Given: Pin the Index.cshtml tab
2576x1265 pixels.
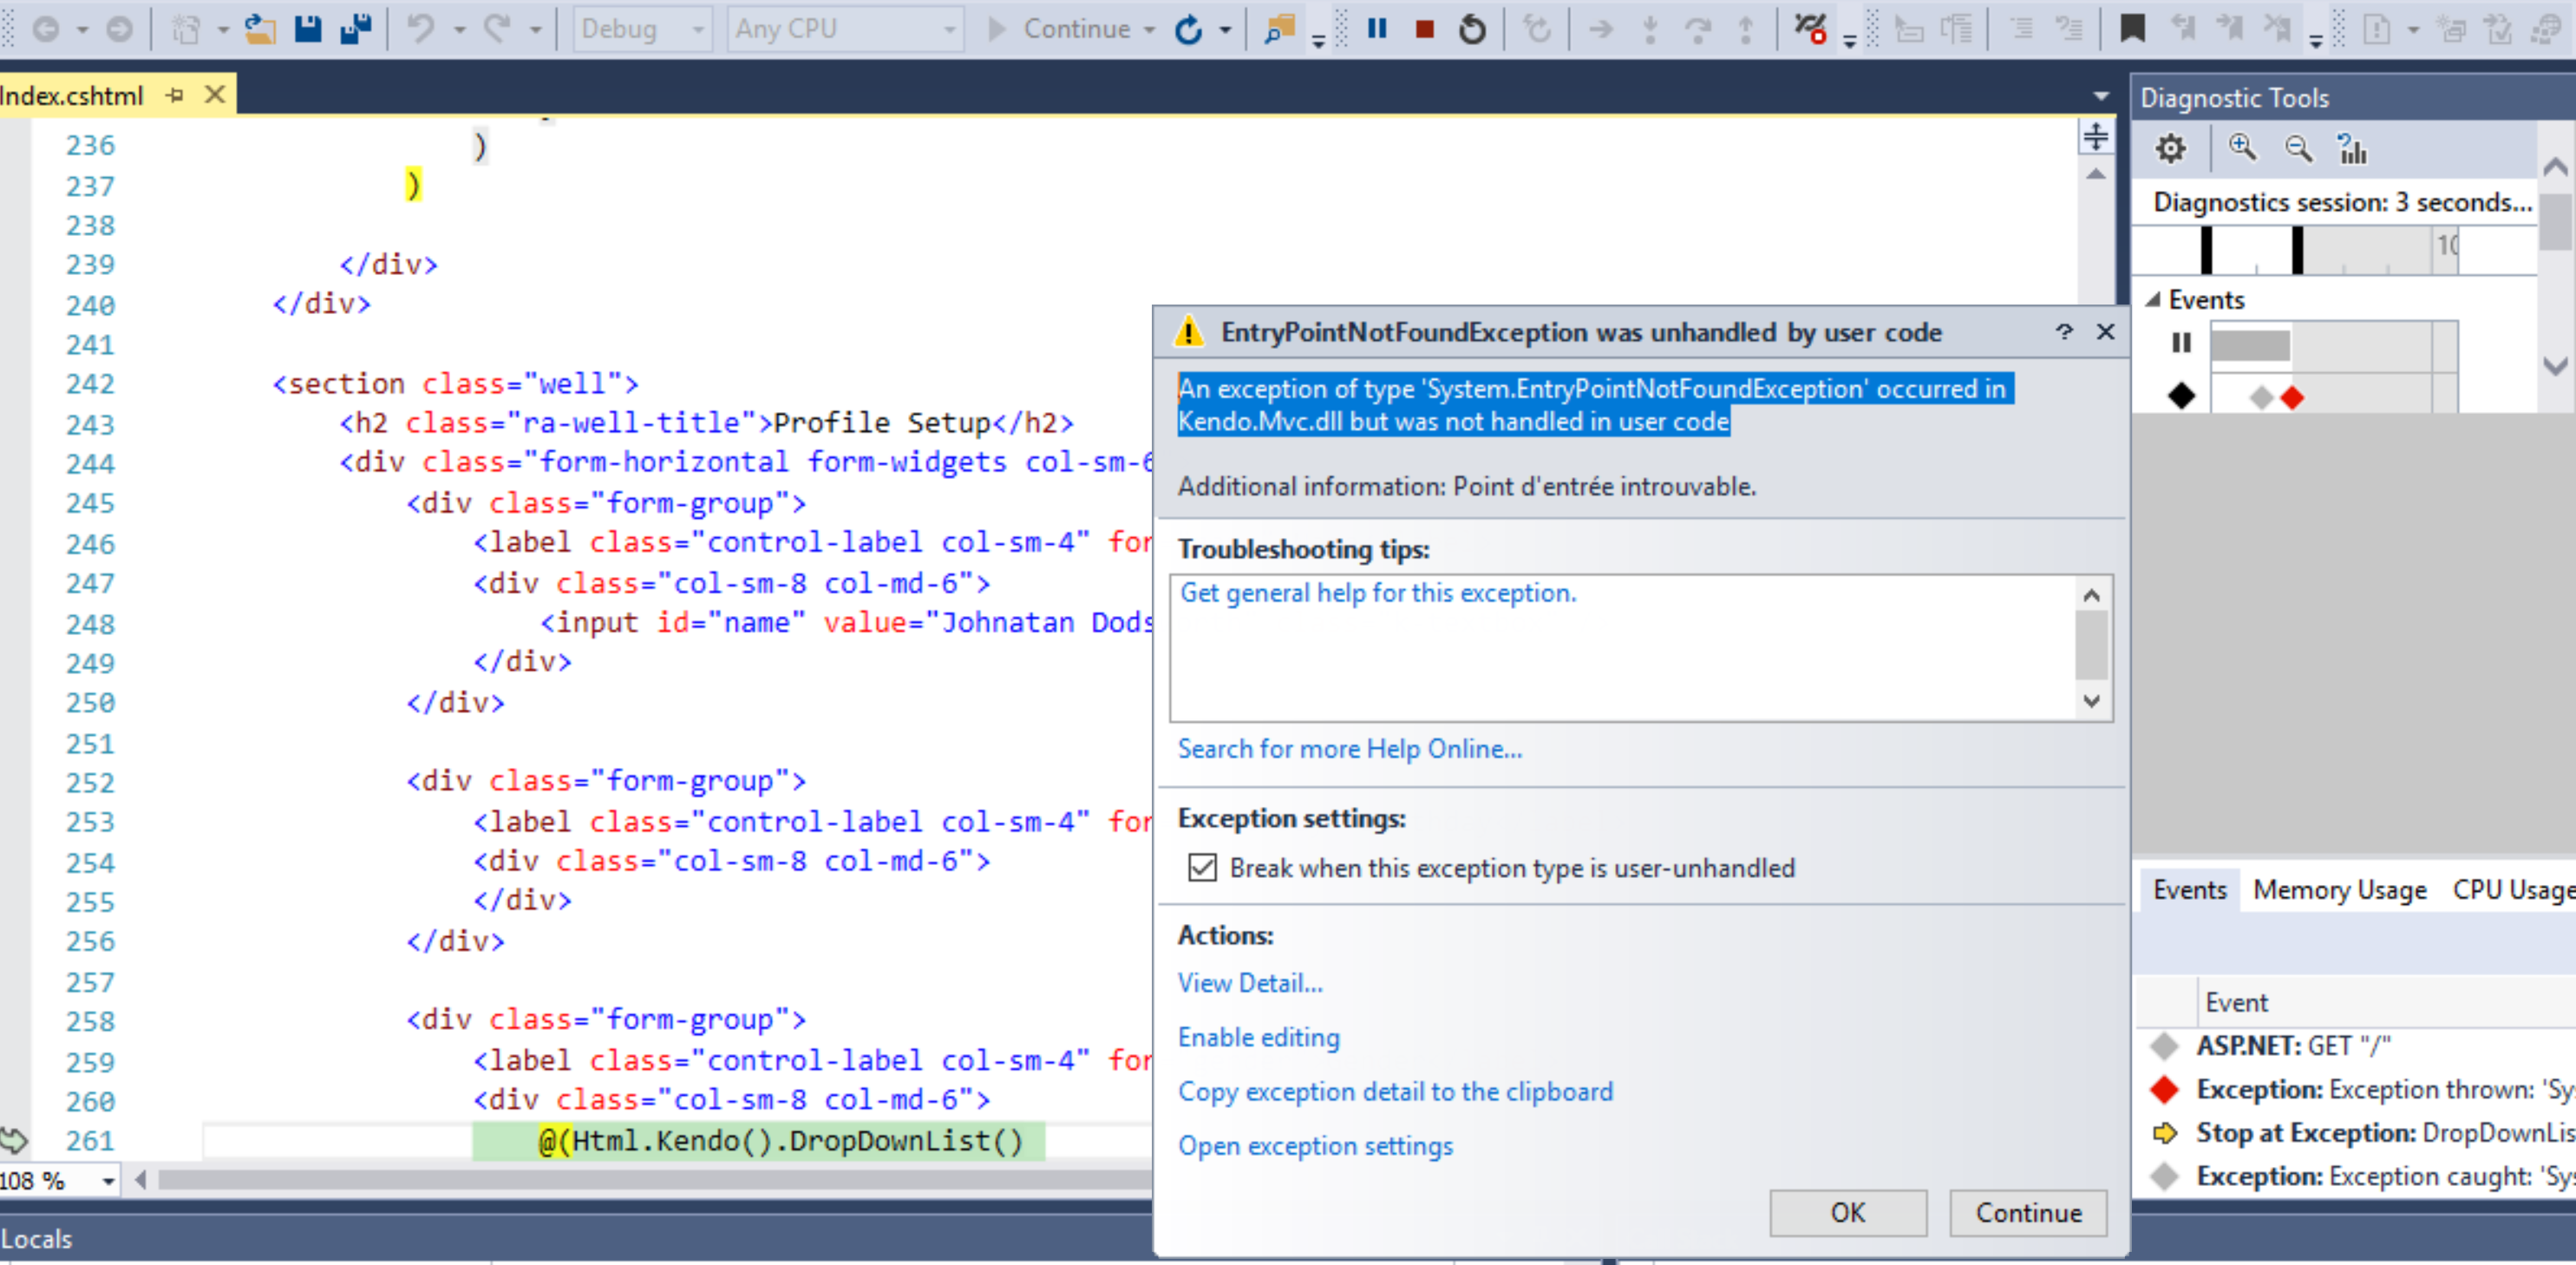Looking at the screenshot, I should coord(175,95).
